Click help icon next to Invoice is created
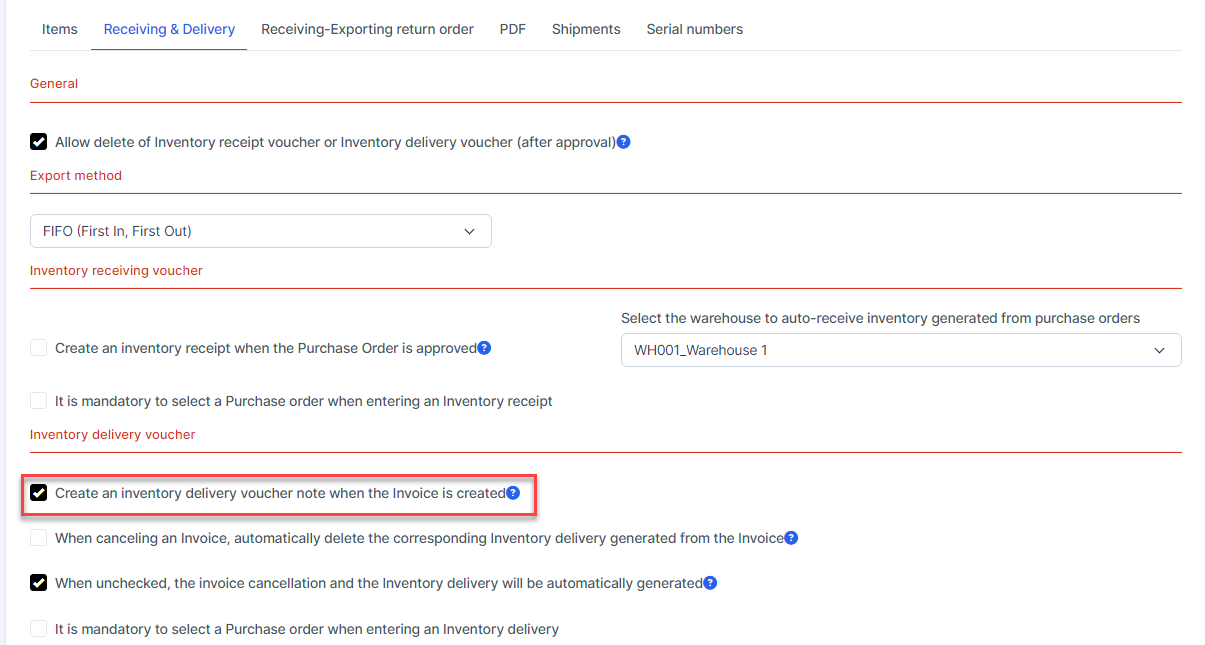This screenshot has width=1205, height=645. [x=513, y=493]
